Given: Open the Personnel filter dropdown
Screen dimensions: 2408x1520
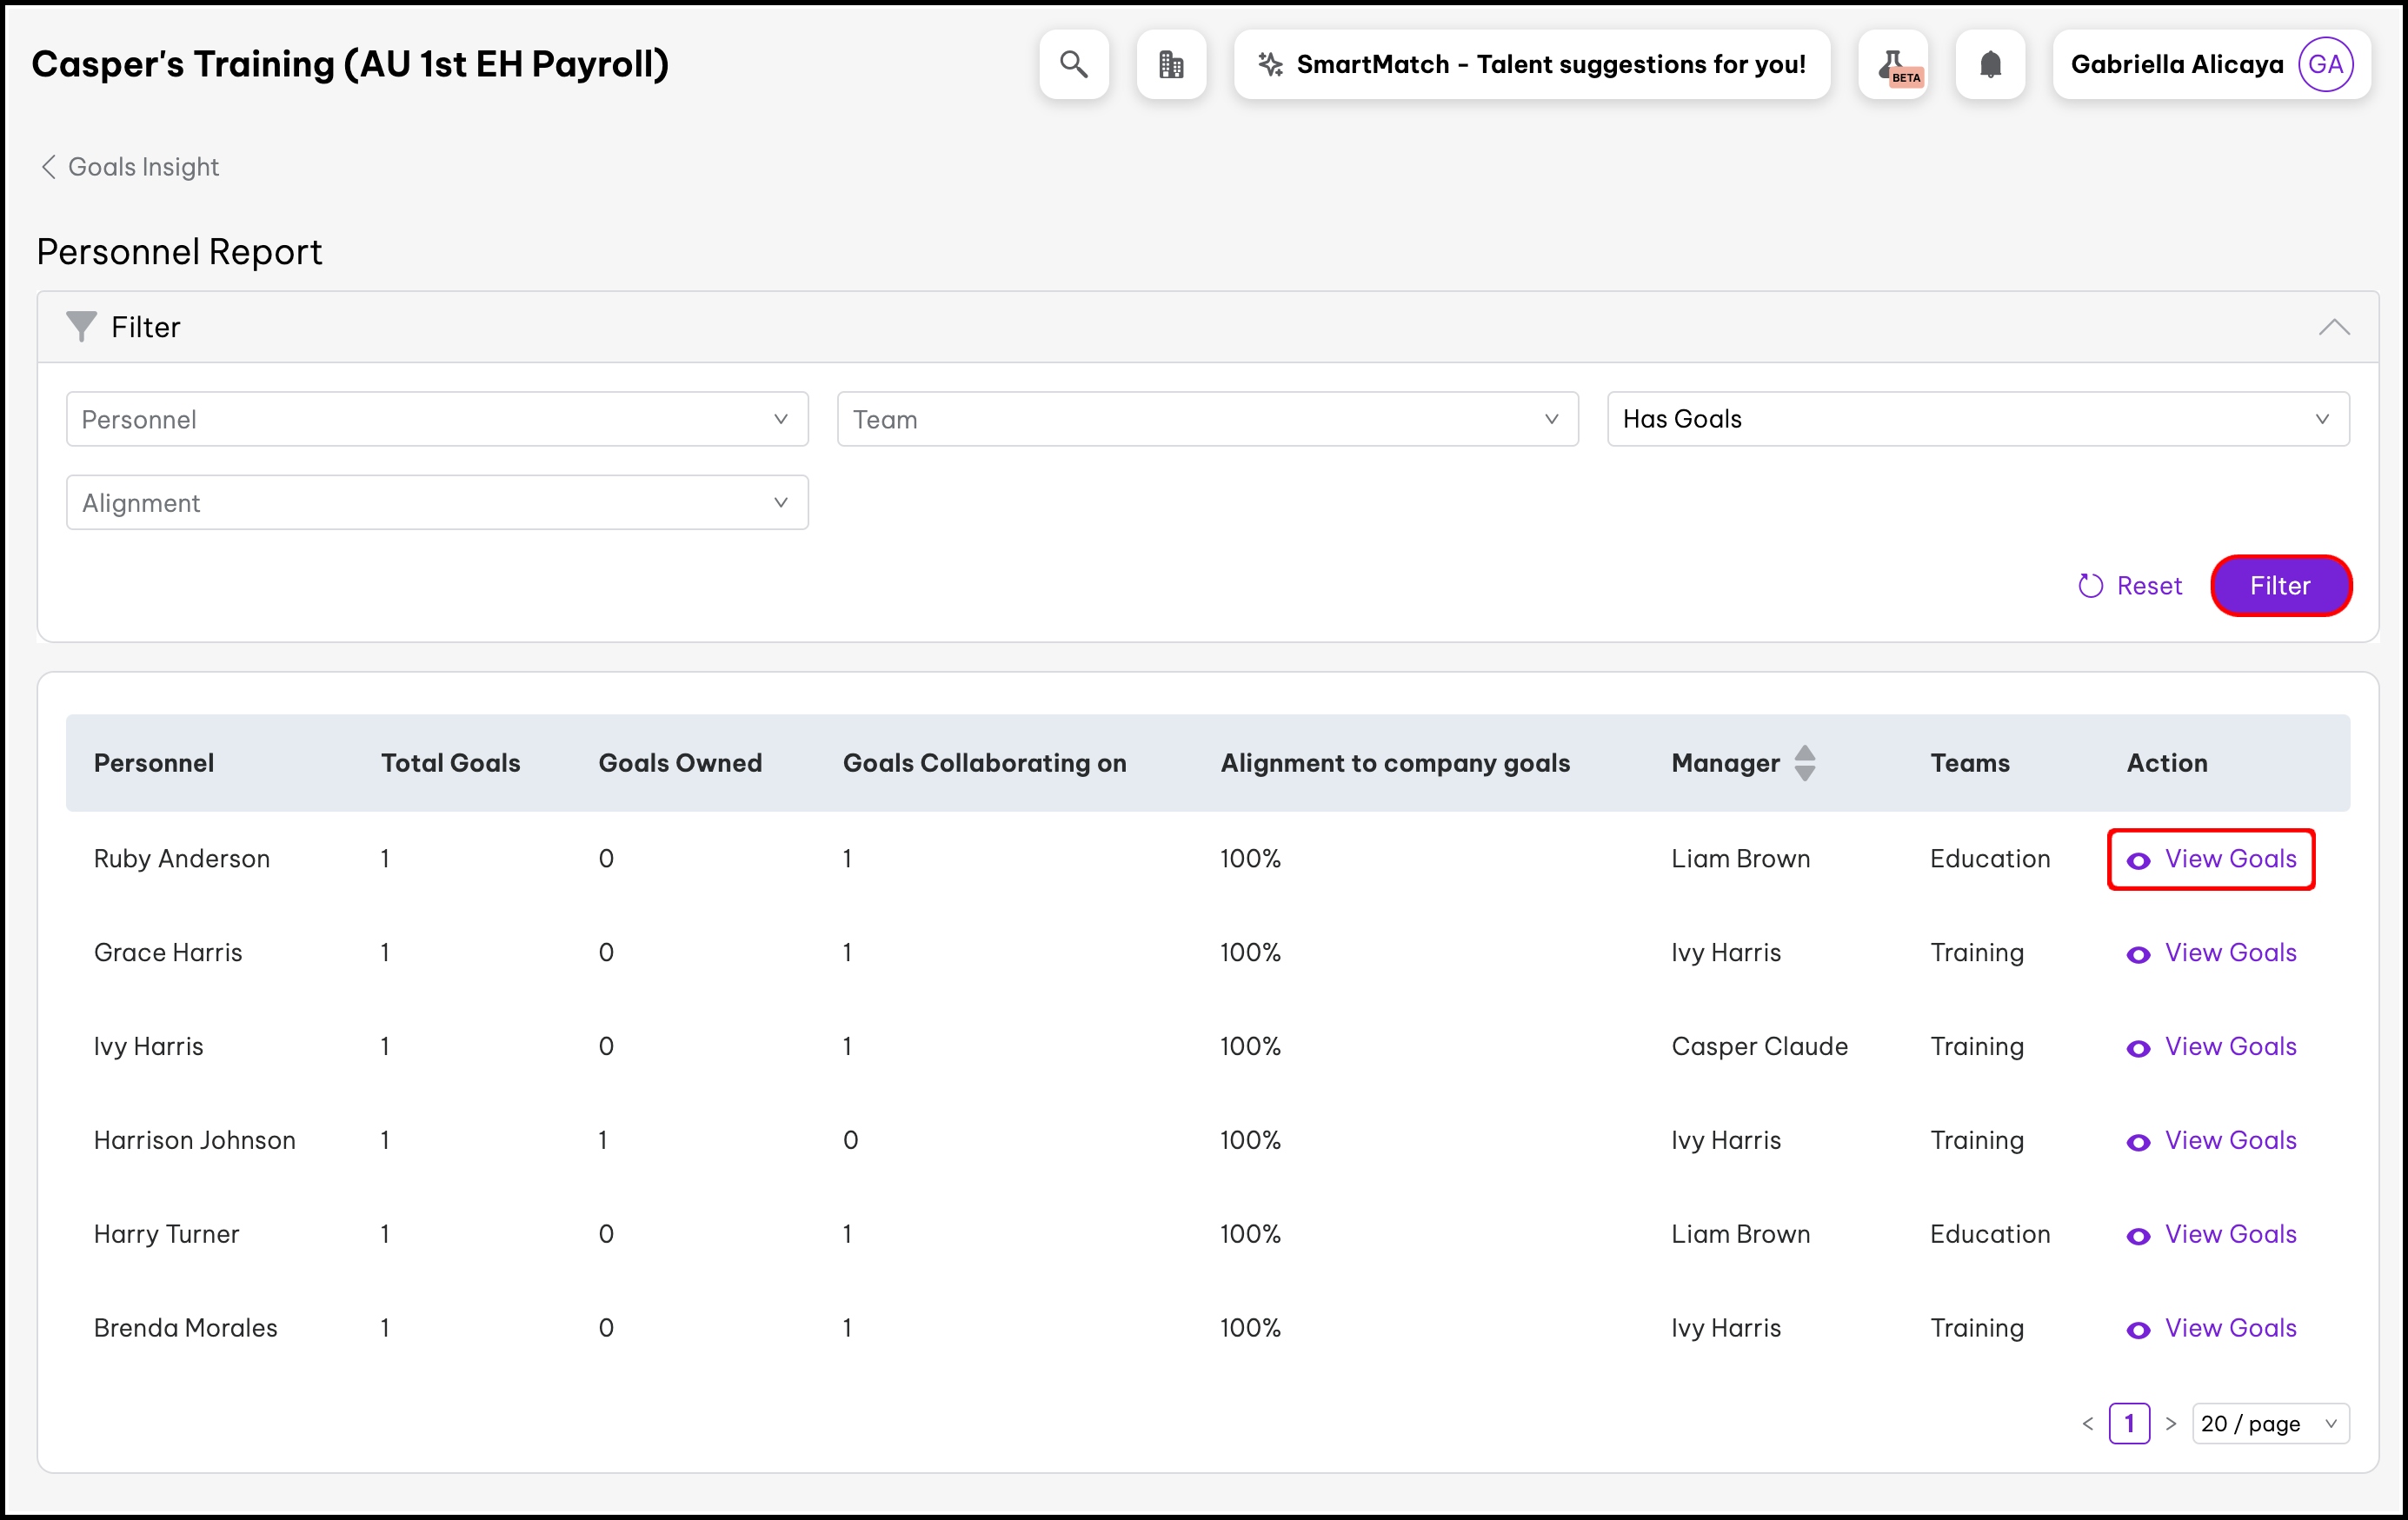Looking at the screenshot, I should 437,419.
